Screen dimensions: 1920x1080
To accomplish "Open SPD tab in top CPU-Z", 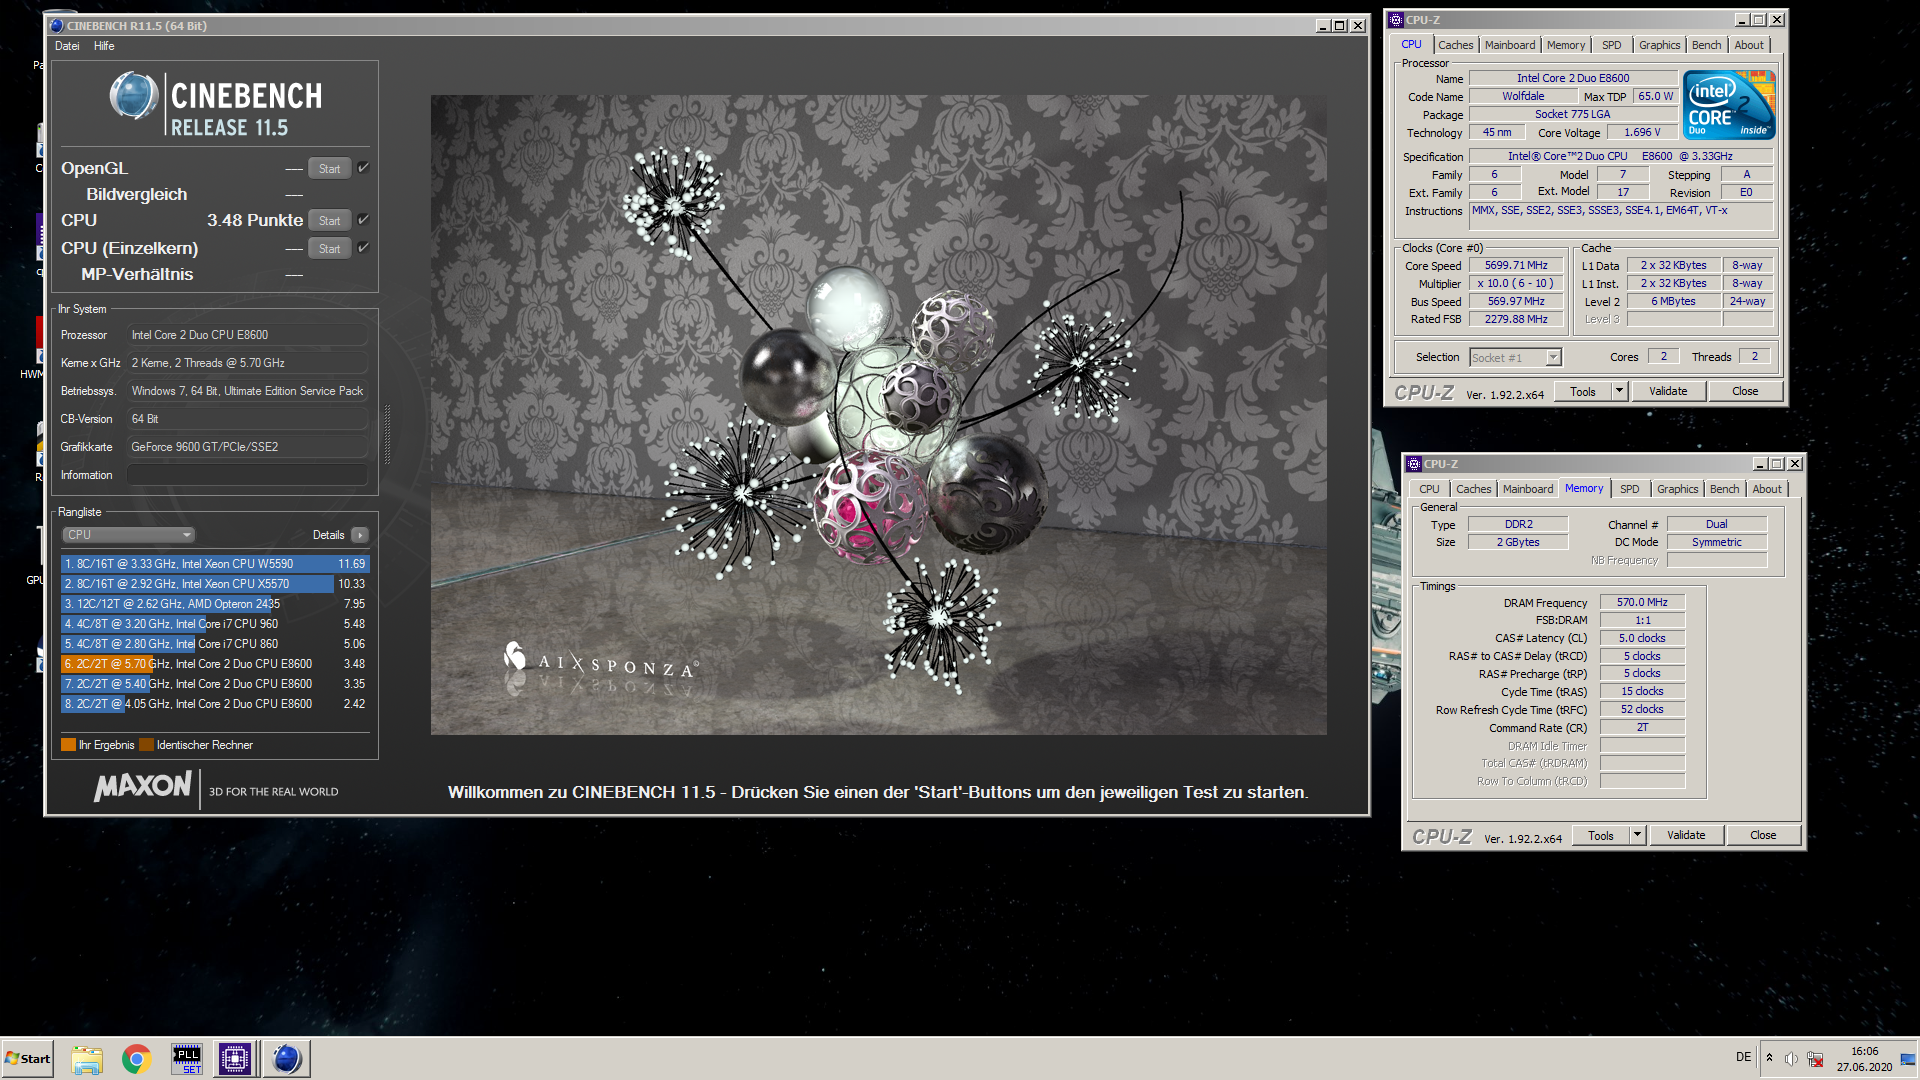I will (1611, 45).
